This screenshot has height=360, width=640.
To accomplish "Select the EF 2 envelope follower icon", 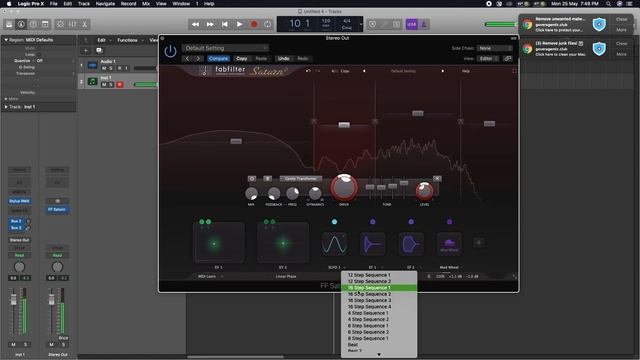I will [x=411, y=244].
